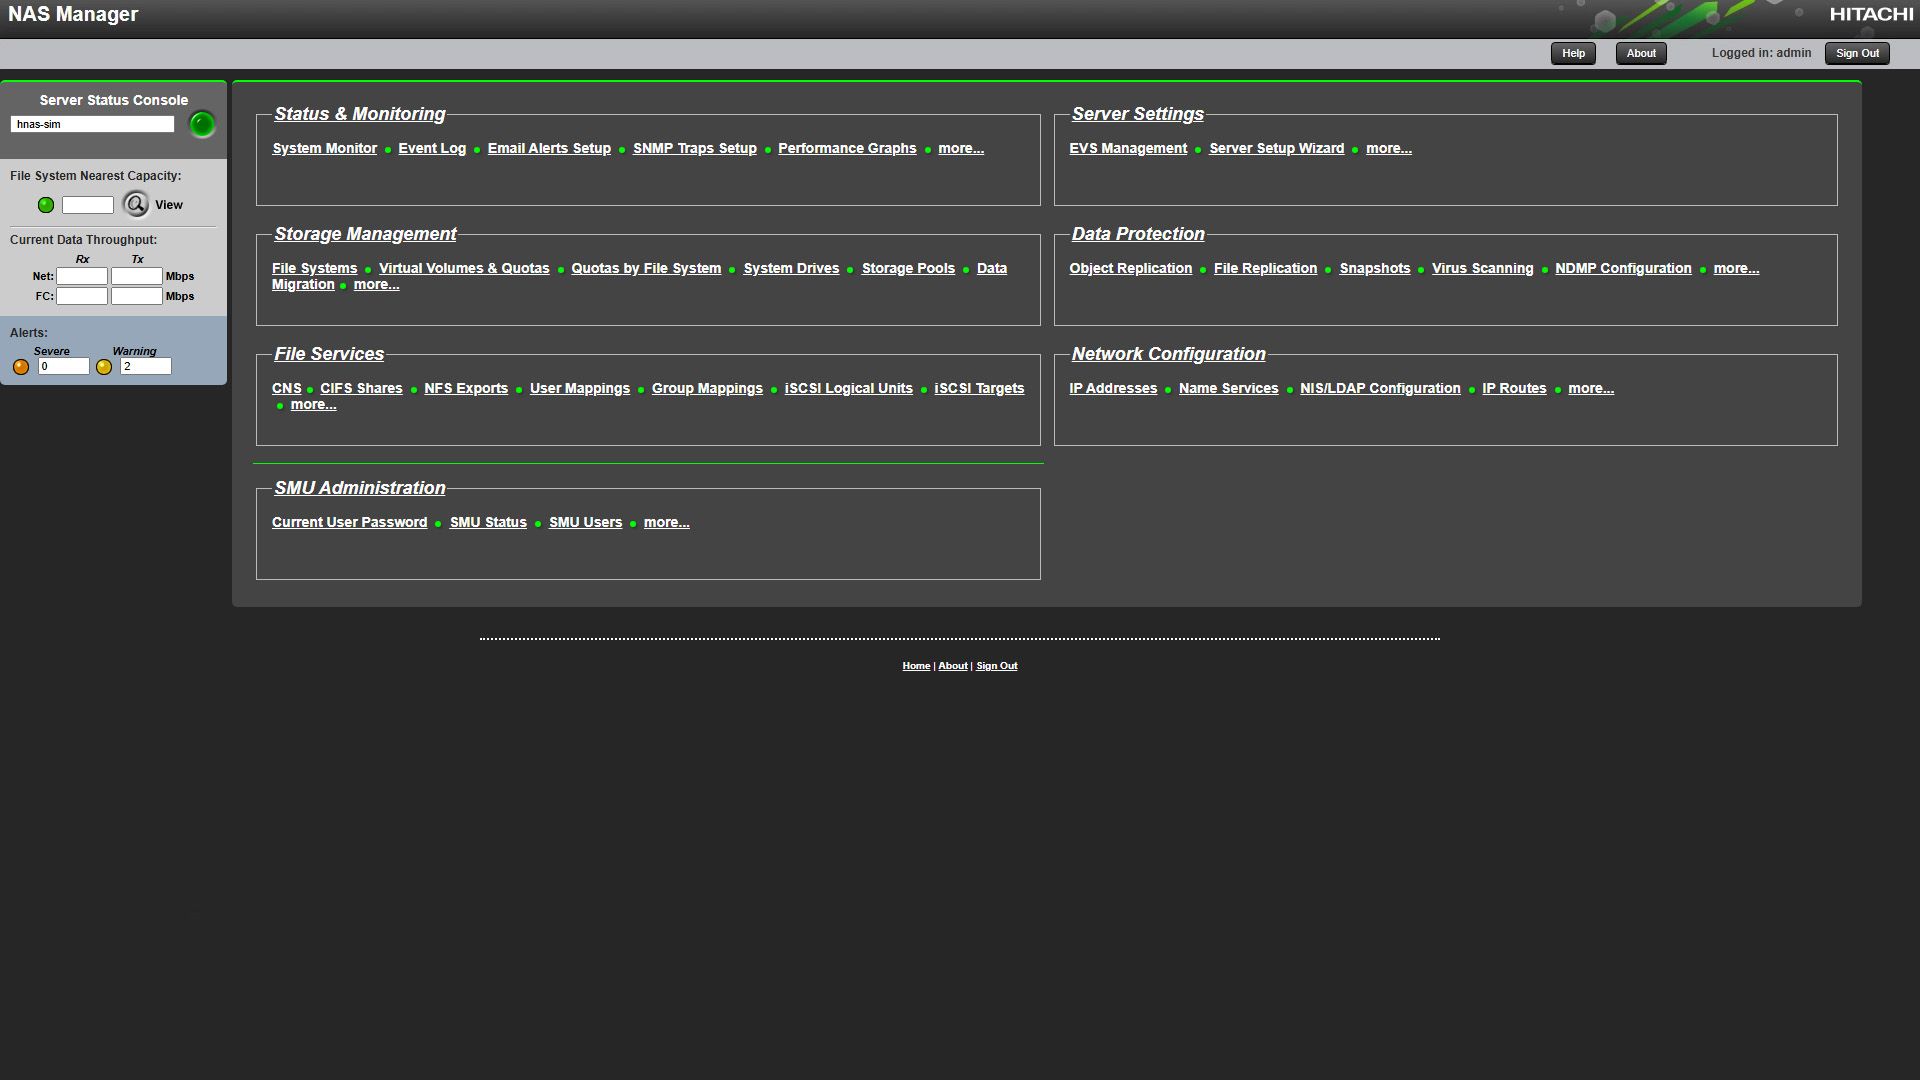Check SMU Status
This screenshot has height=1080, width=1920.
point(488,522)
